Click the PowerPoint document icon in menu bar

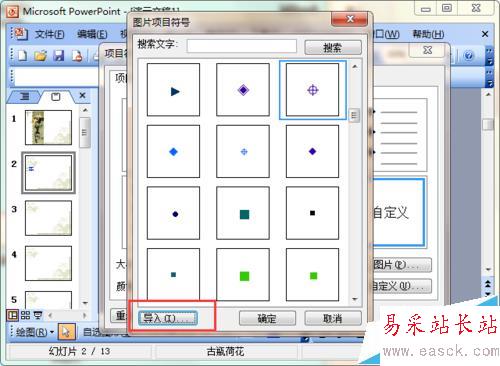20,34
